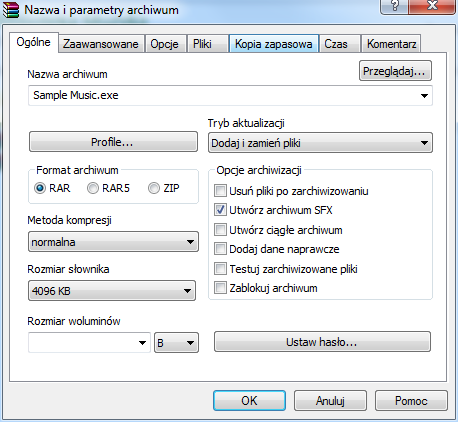Open Tryb aktualizacji combo box
The image size is (458, 422).
pos(320,143)
